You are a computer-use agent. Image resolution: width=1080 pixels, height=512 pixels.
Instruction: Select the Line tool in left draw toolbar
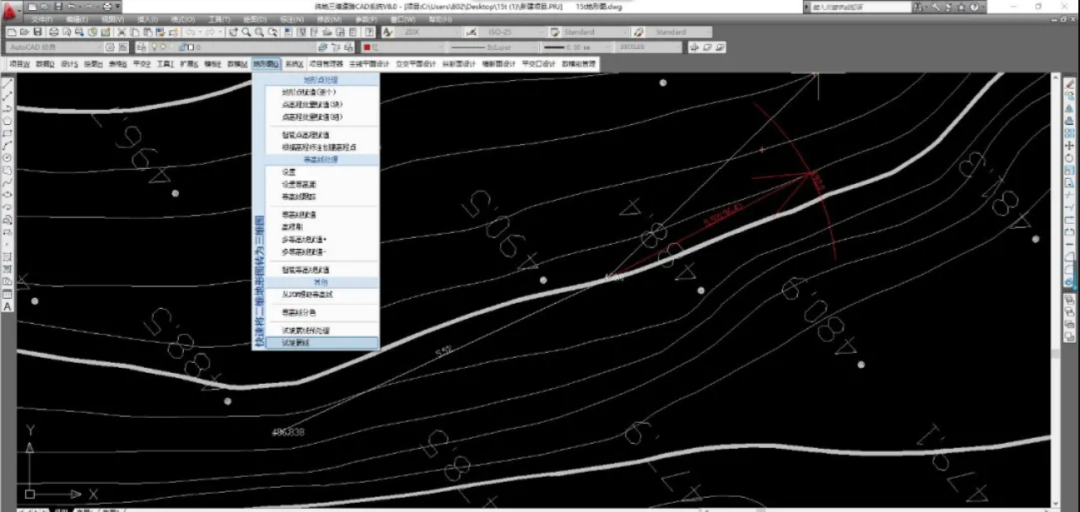coord(8,84)
